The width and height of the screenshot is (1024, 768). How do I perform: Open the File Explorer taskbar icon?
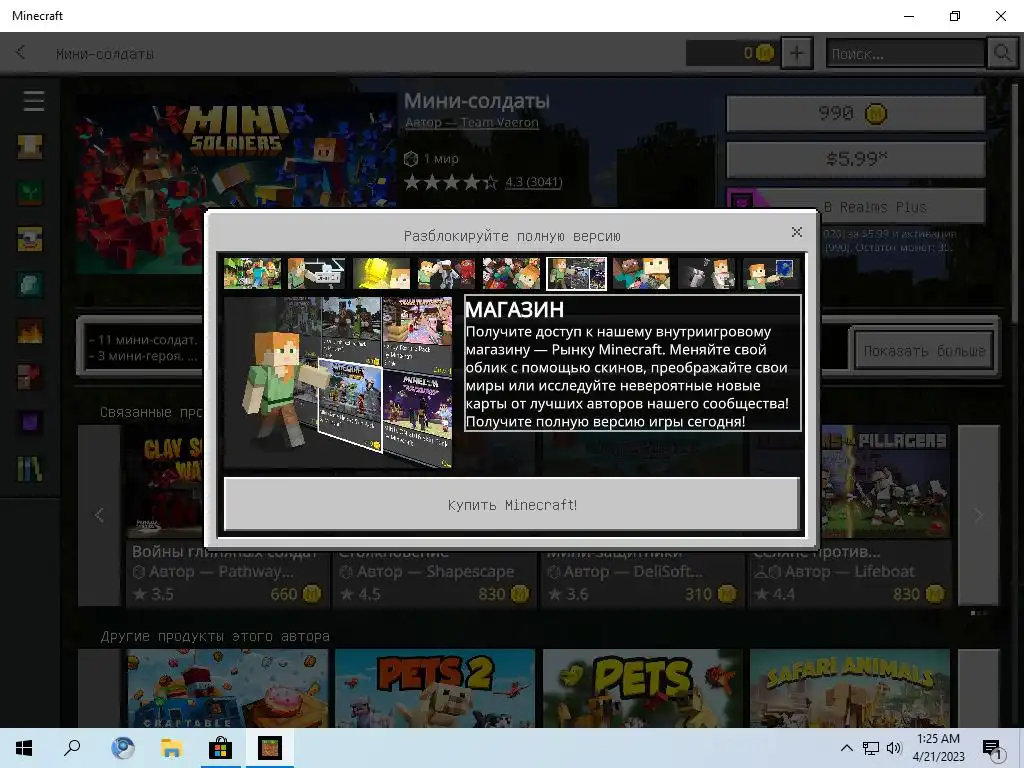172,748
